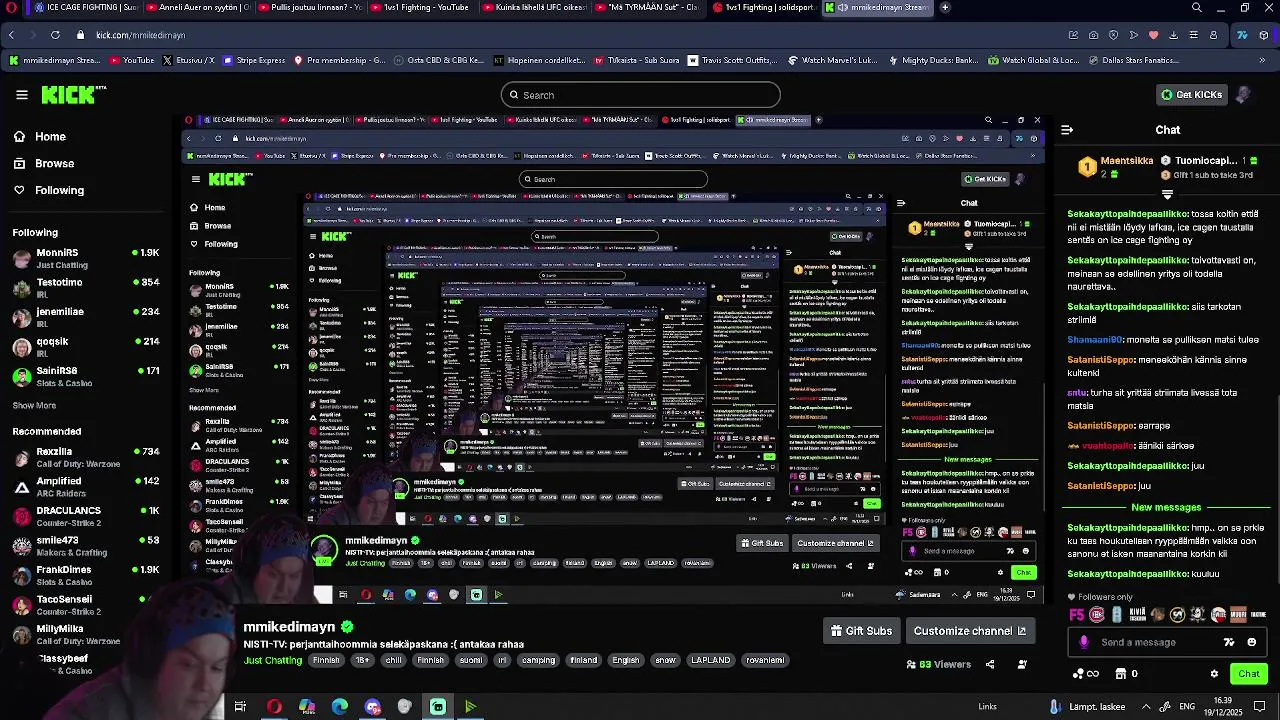1280x720 pixels.
Task: Open Browse in the outermost Kick sidebar
Action: pos(54,163)
